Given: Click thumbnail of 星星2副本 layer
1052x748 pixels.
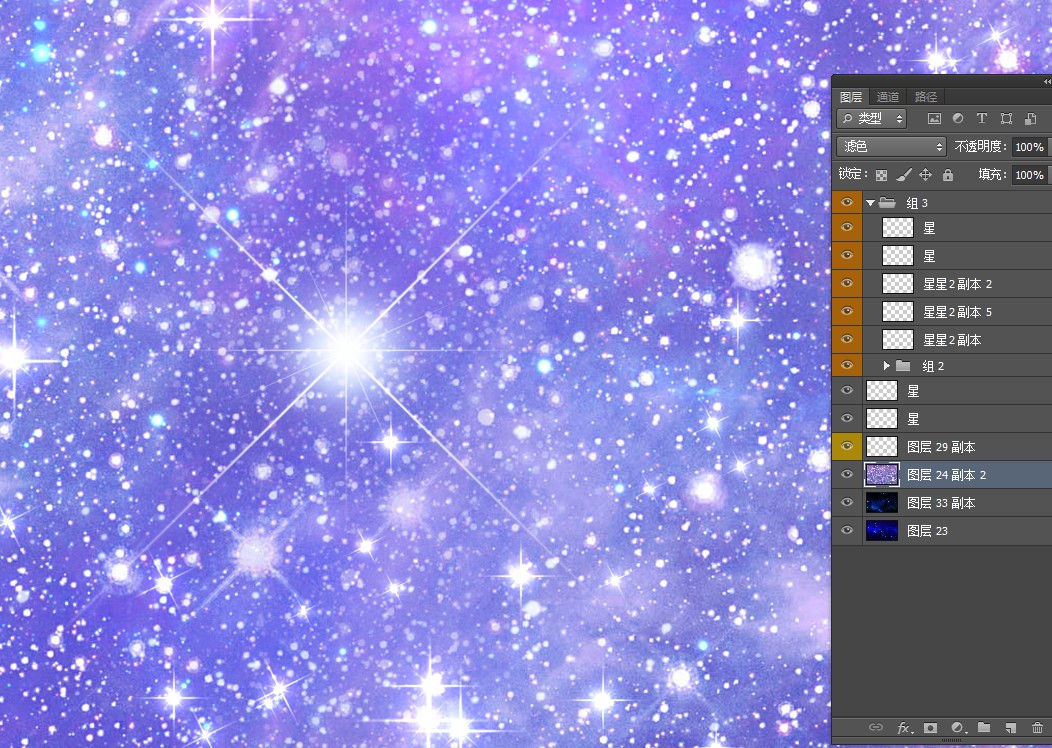Looking at the screenshot, I should pyautogui.click(x=898, y=339).
